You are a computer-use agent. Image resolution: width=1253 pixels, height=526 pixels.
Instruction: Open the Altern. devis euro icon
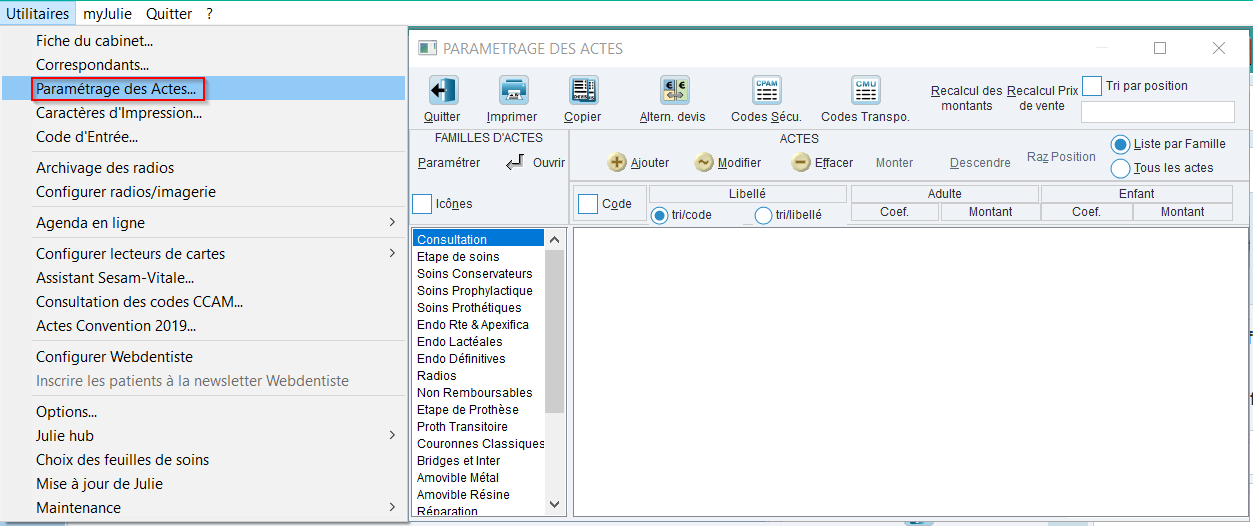click(x=674, y=91)
